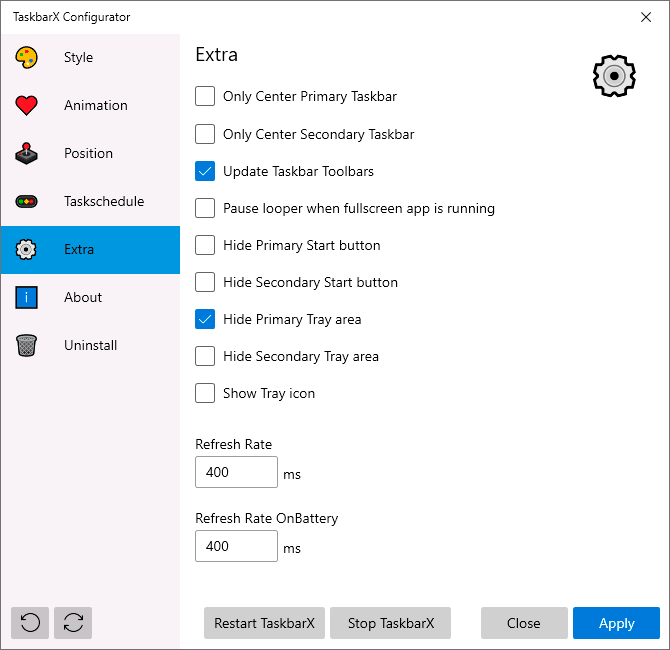Click the revert settings arrow icon

30,623
